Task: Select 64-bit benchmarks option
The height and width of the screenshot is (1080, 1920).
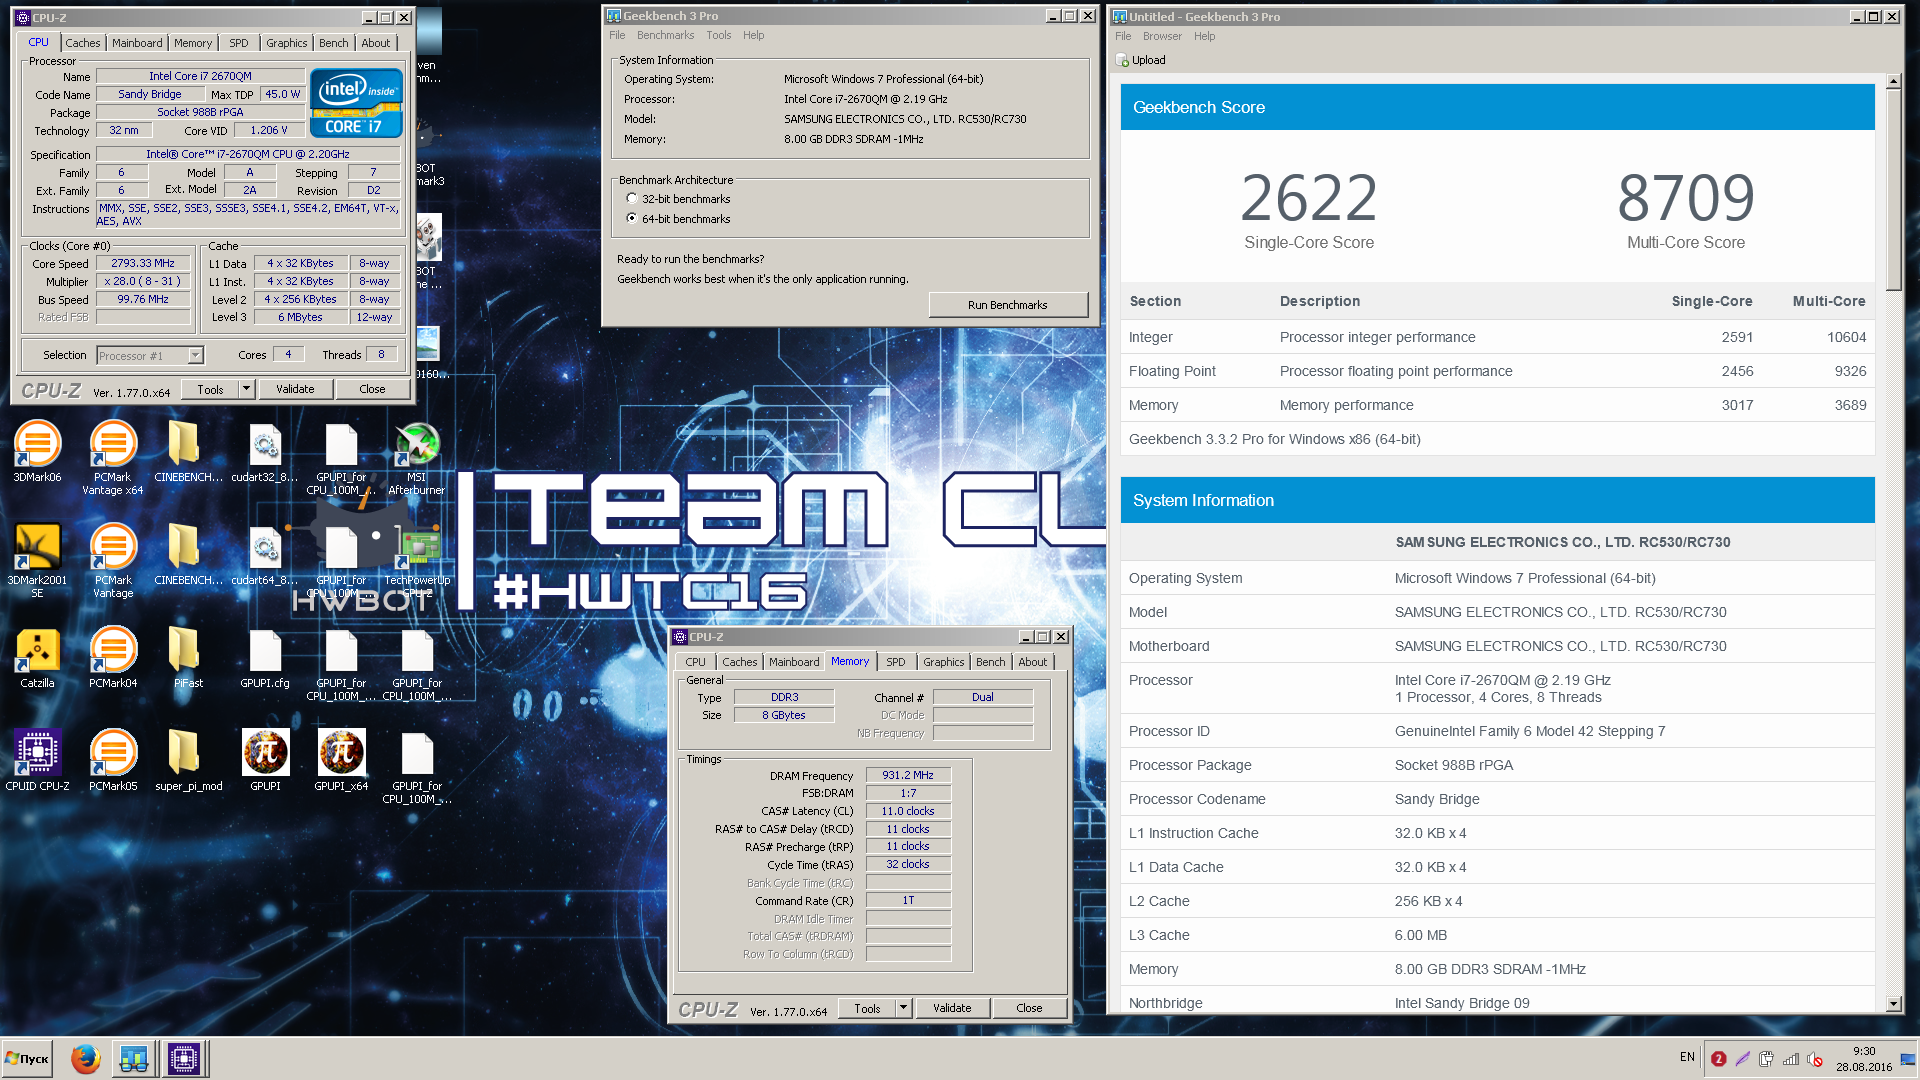Action: tap(631, 218)
